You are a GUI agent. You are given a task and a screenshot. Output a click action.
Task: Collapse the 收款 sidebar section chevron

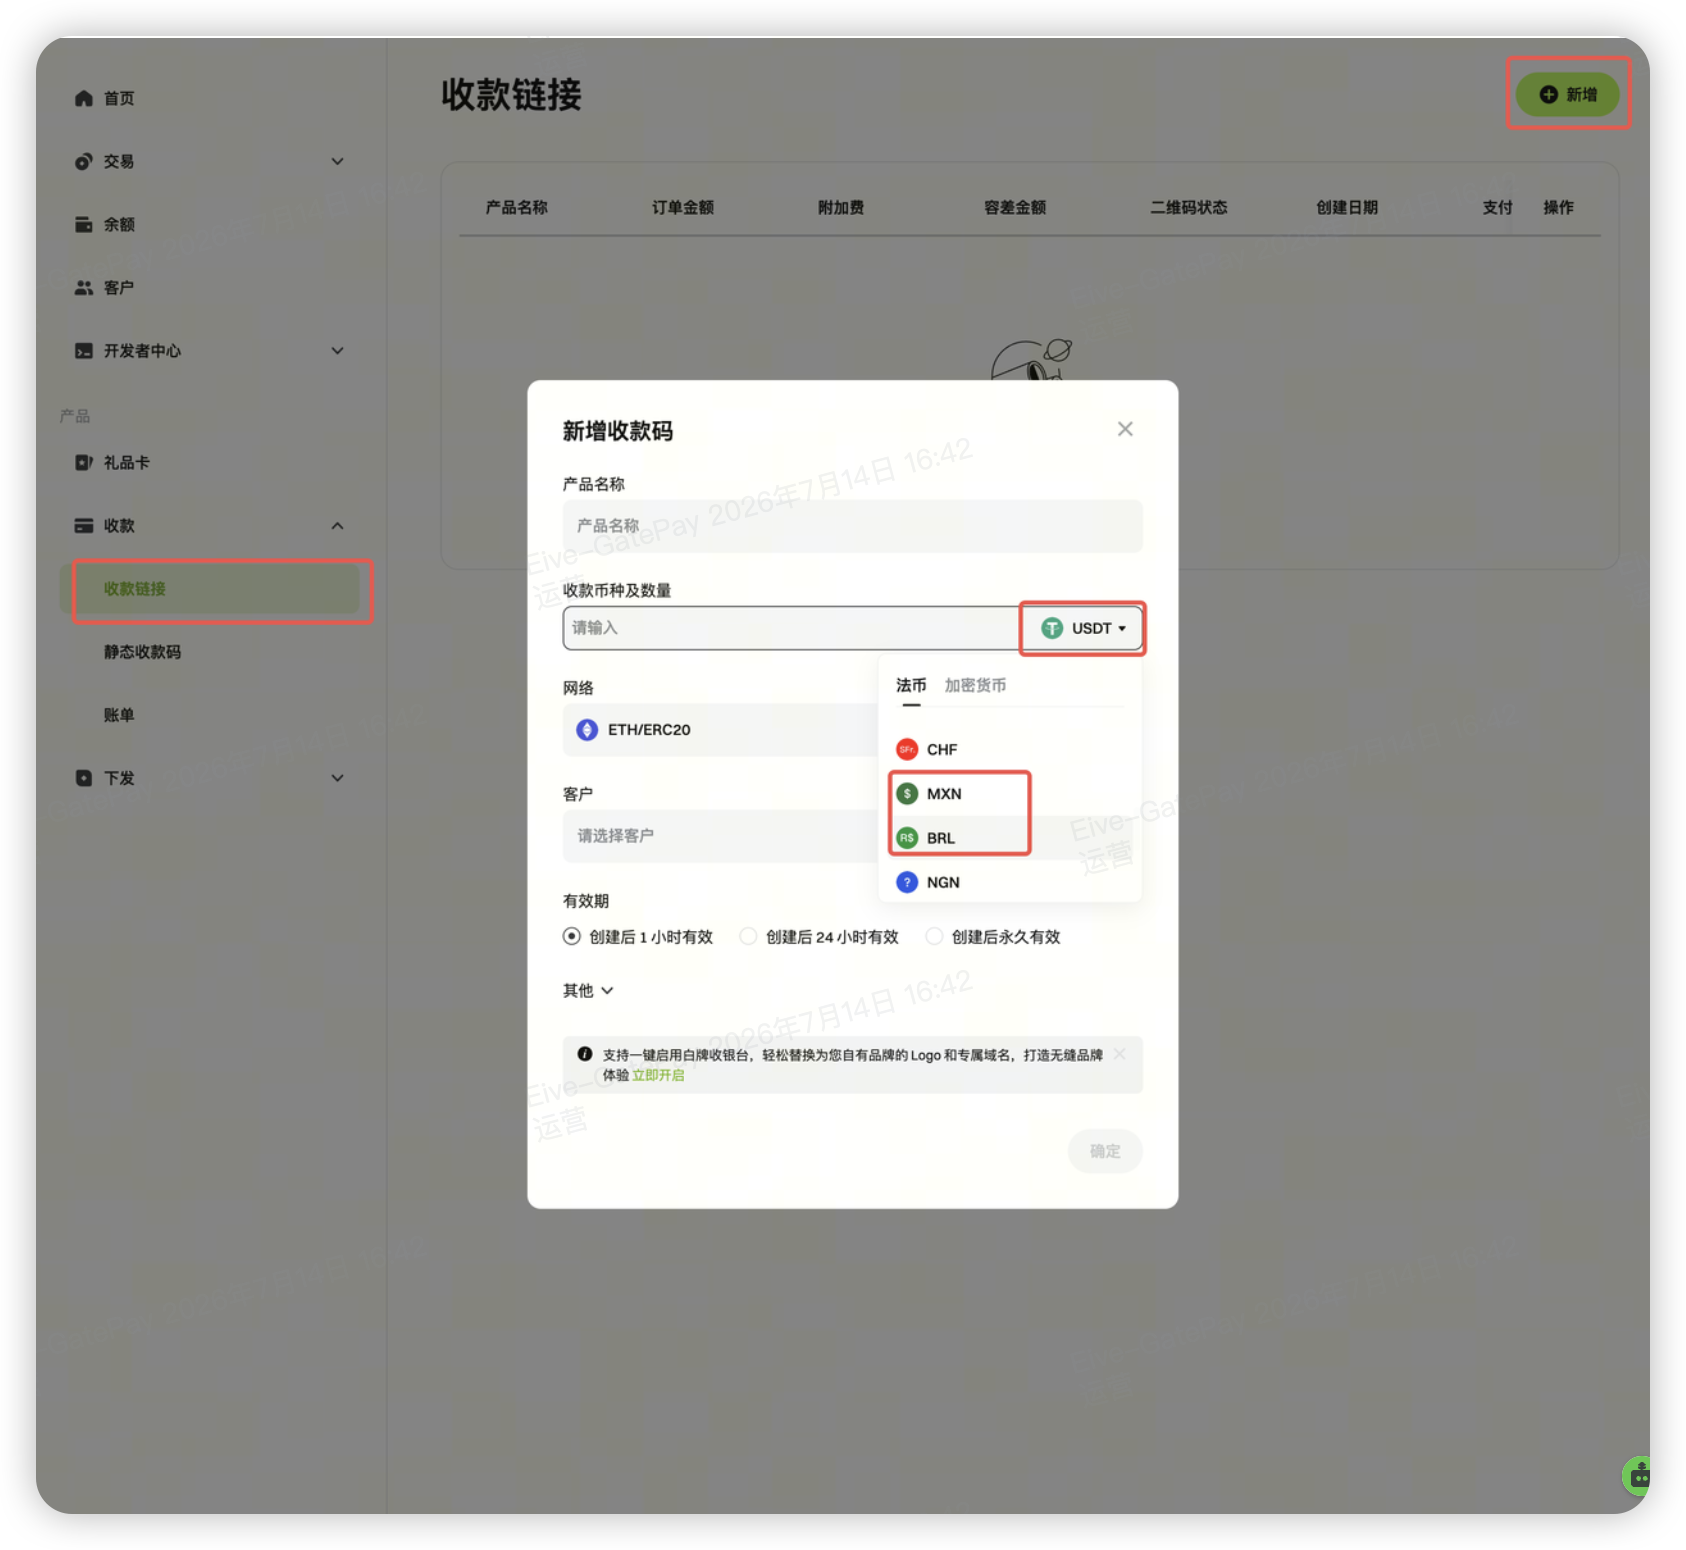coord(338,525)
